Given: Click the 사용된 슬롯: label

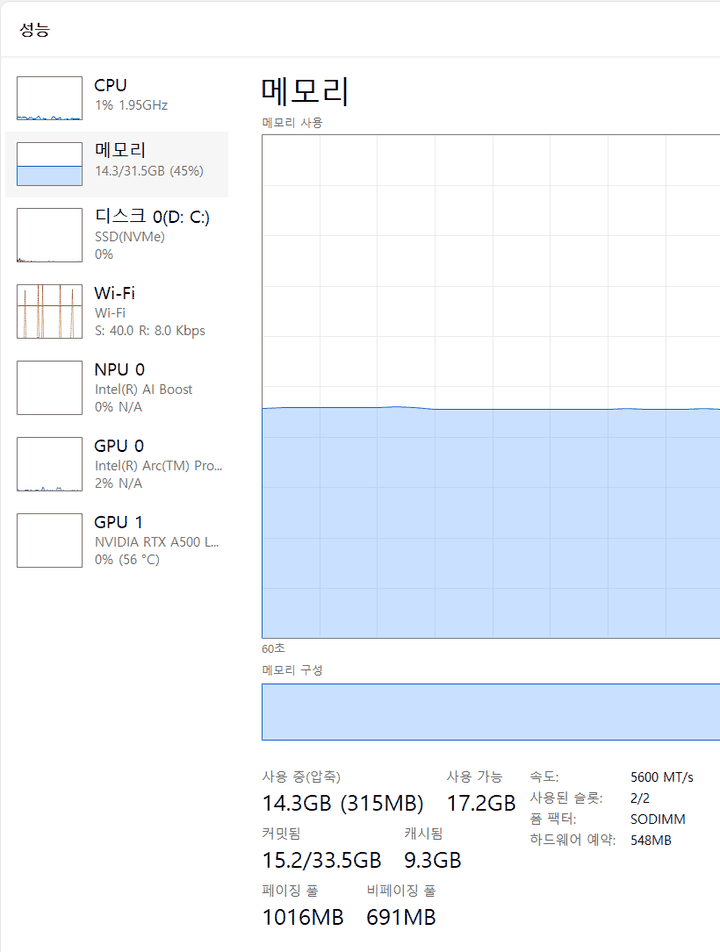Looking at the screenshot, I should pos(566,798).
